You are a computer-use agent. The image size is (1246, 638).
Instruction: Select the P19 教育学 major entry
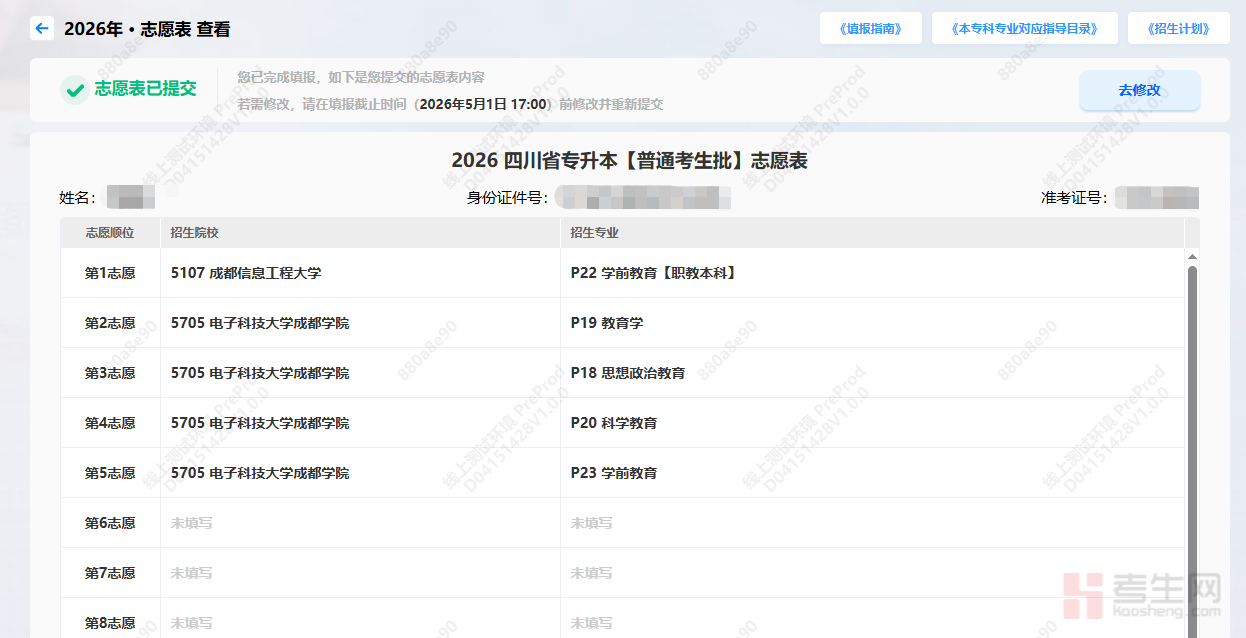pos(607,323)
